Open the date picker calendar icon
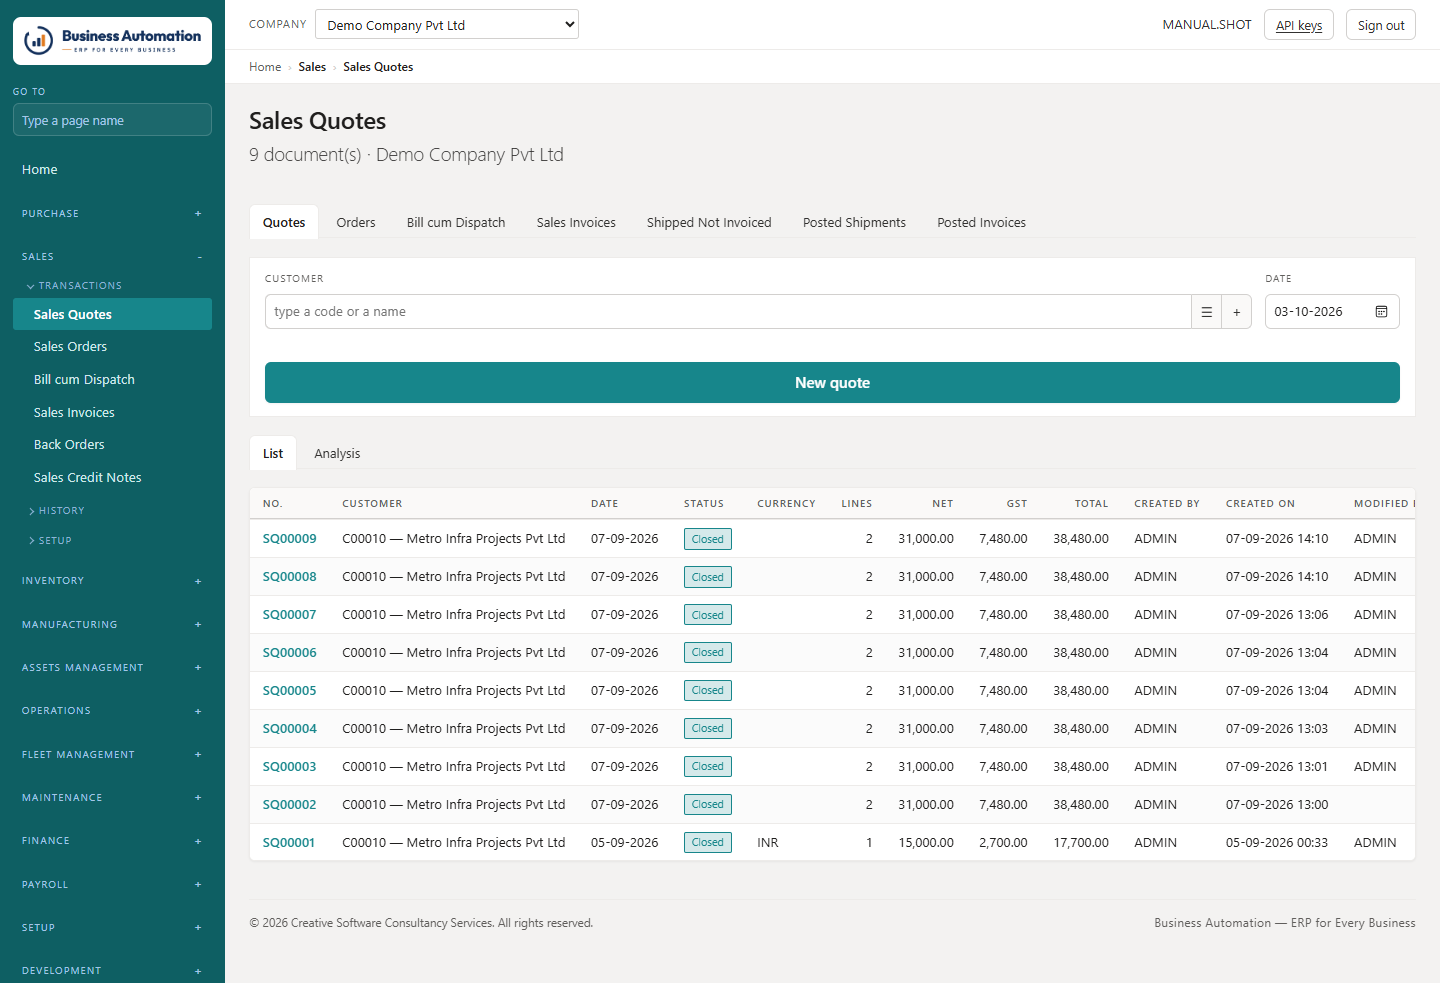Screen dimensions: 1440x983 click(x=1381, y=312)
